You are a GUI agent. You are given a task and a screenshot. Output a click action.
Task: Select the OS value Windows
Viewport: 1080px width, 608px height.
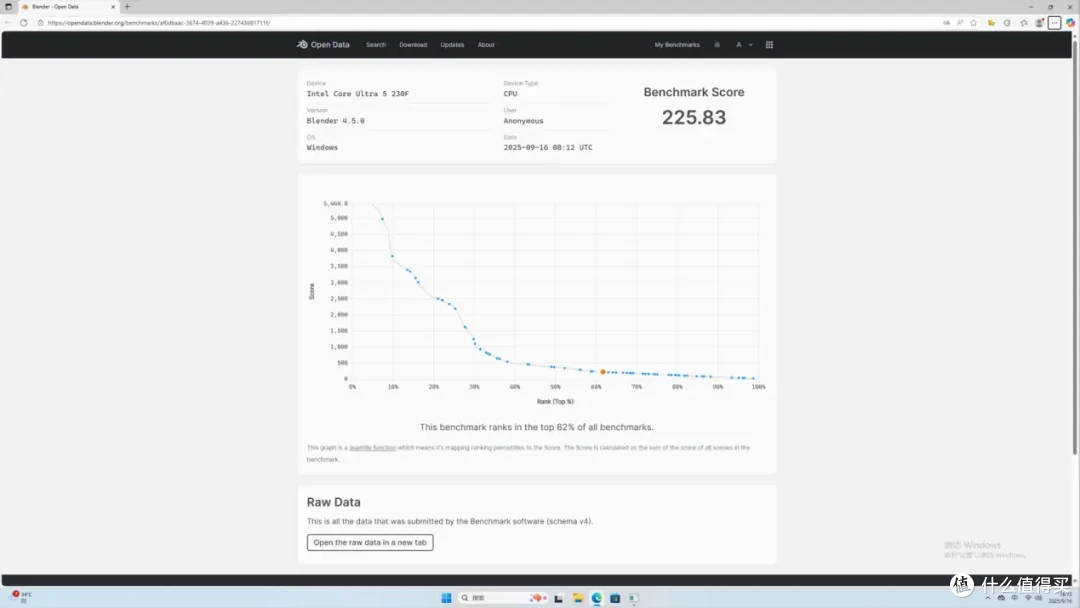(x=322, y=147)
